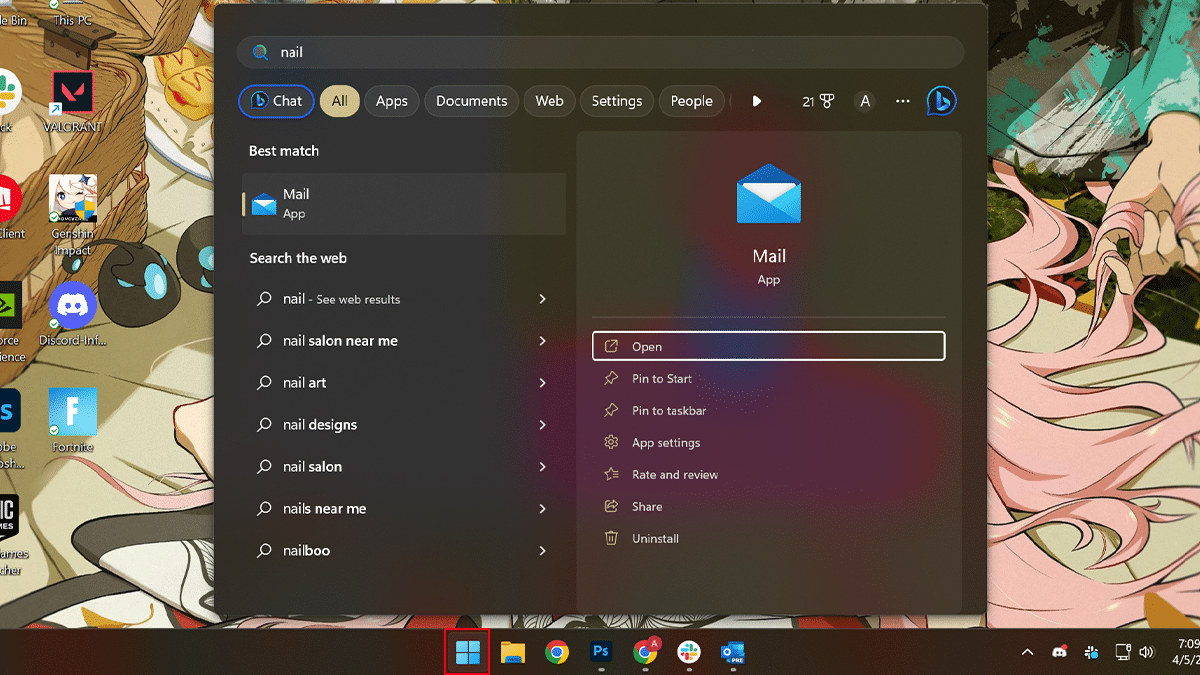The height and width of the screenshot is (675, 1200).
Task: Expand the 'nail art' suggestion arrow
Action: coord(542,383)
